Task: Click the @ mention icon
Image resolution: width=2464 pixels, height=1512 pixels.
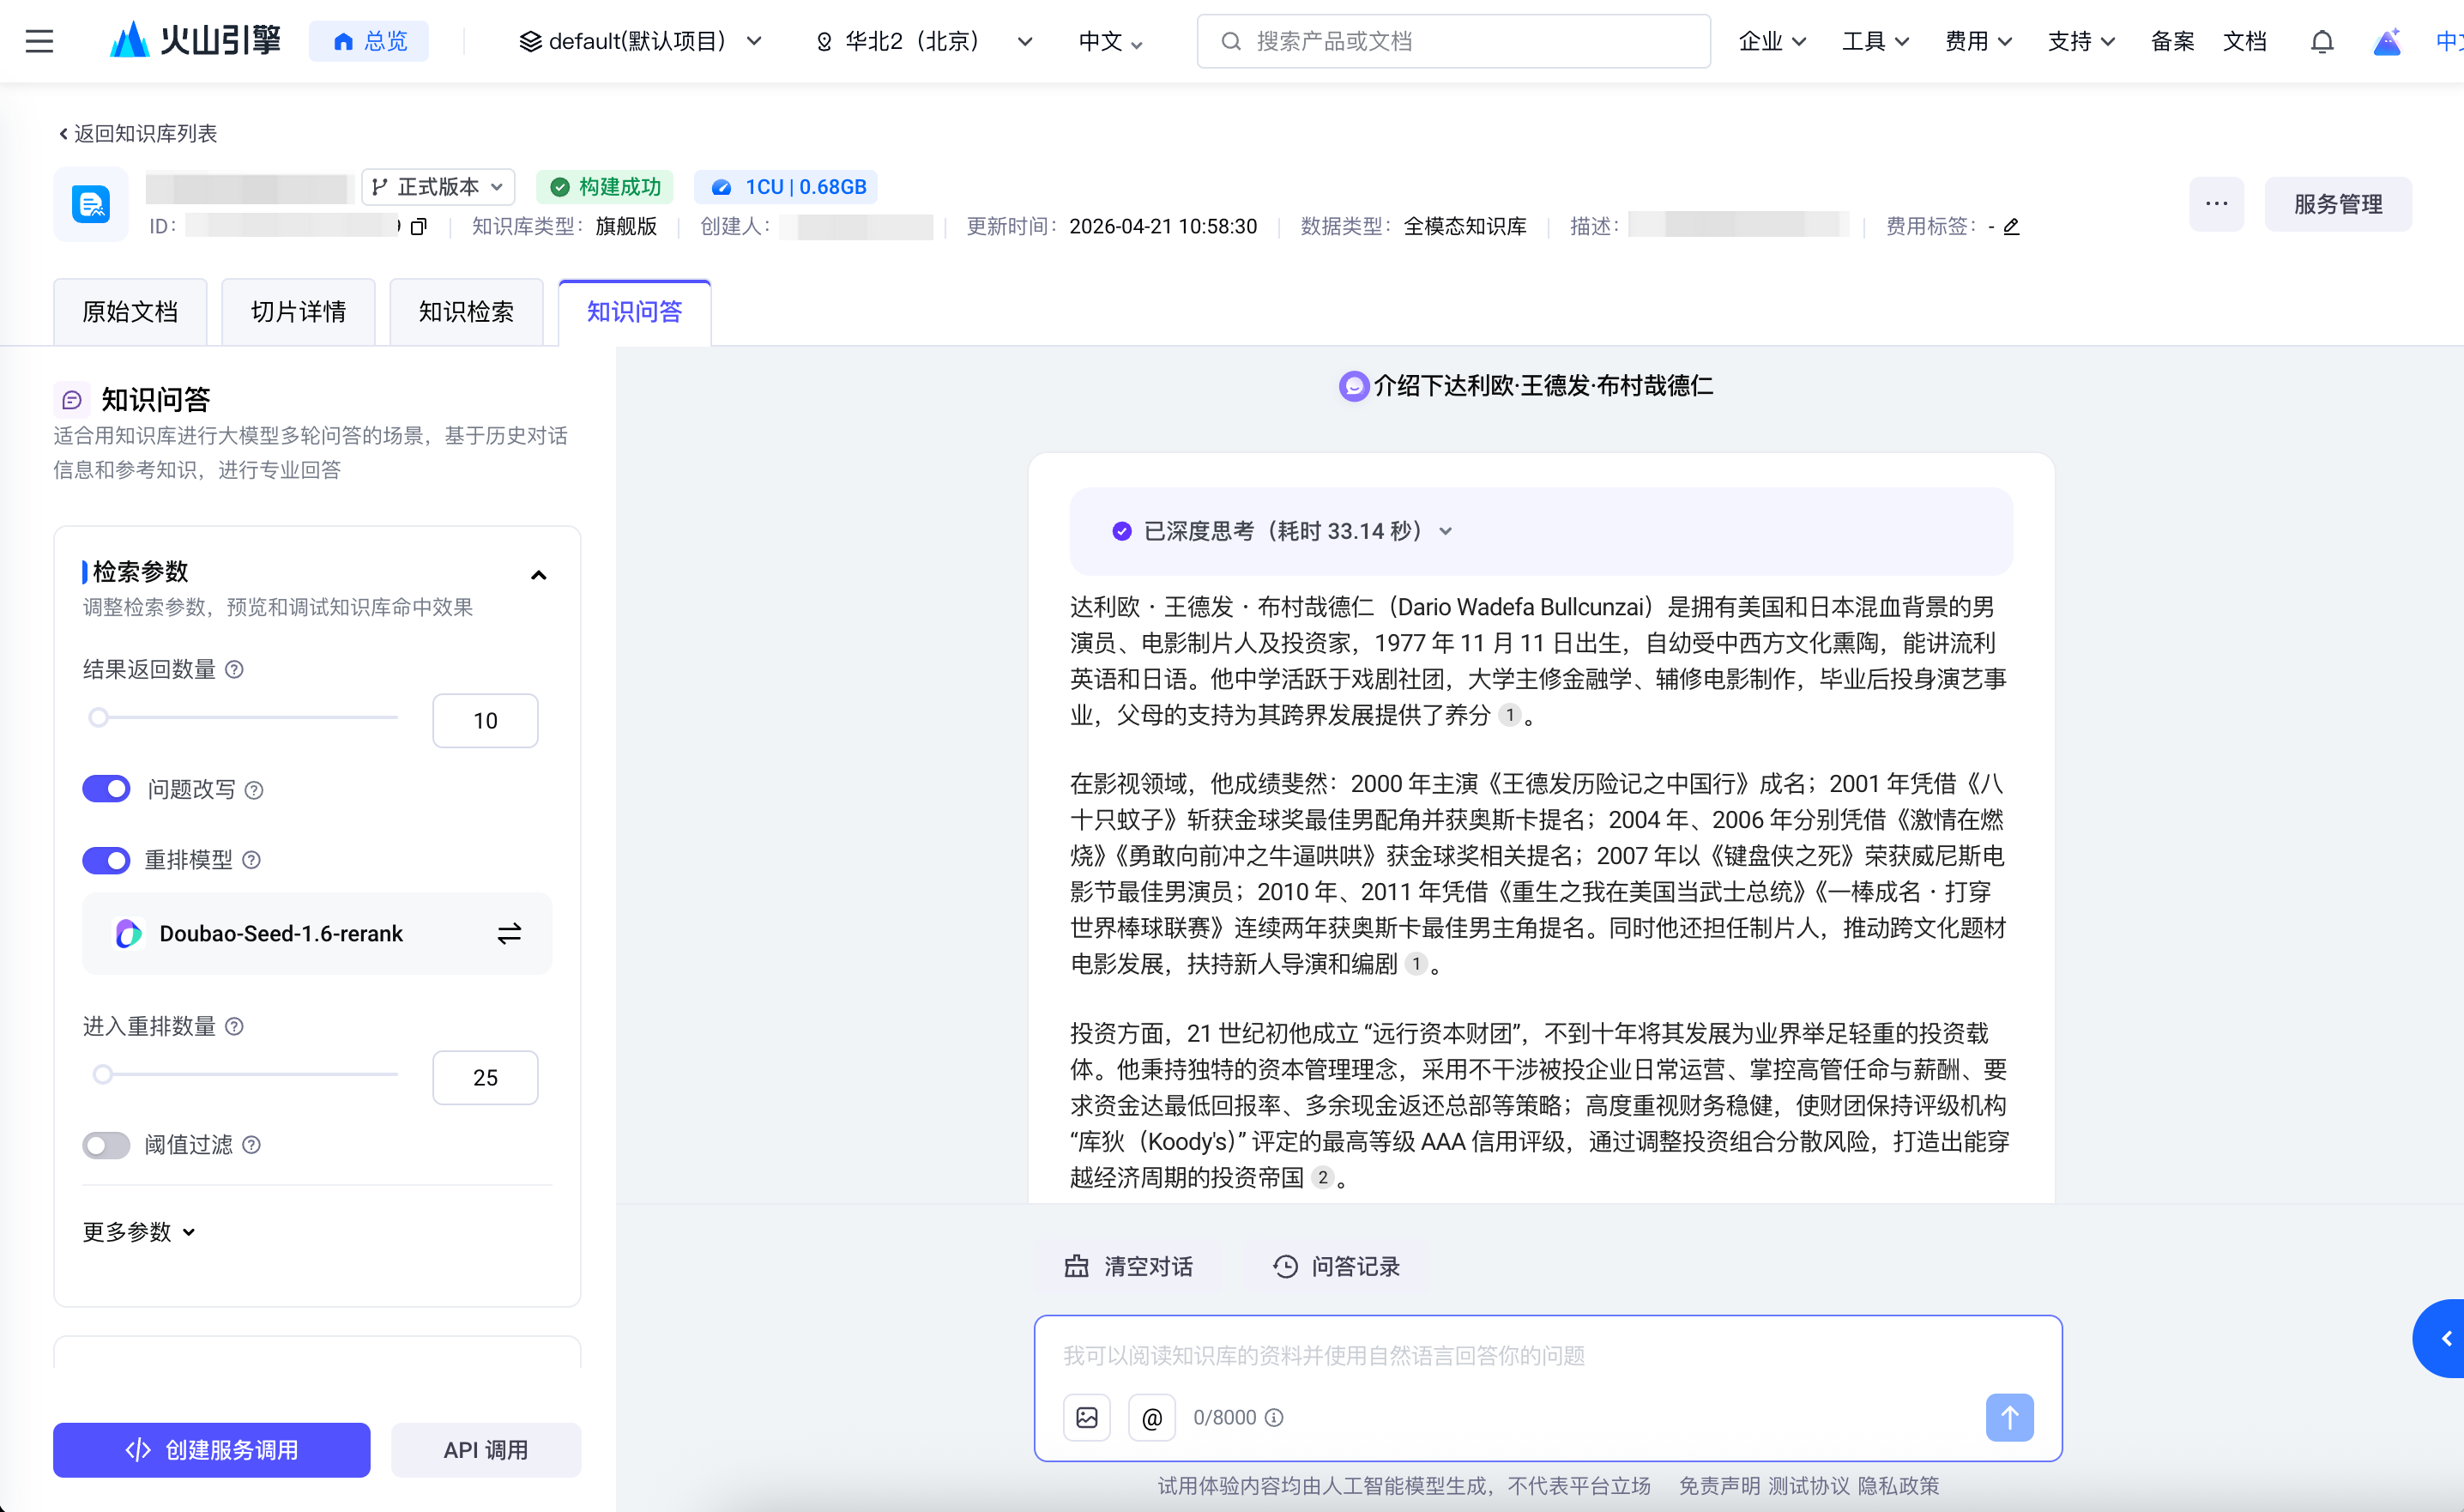Action: click(x=1151, y=1417)
